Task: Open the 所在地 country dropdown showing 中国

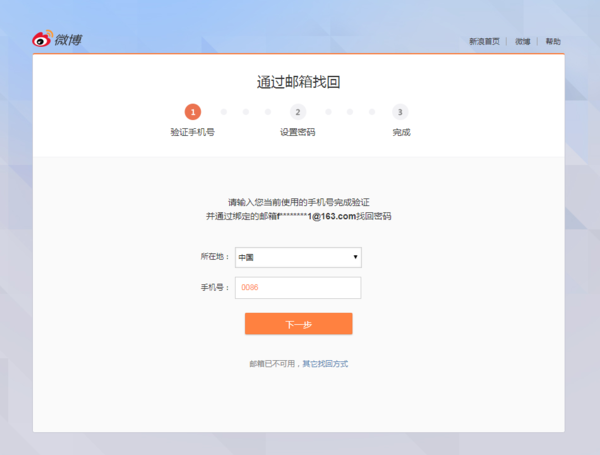Action: click(297, 257)
